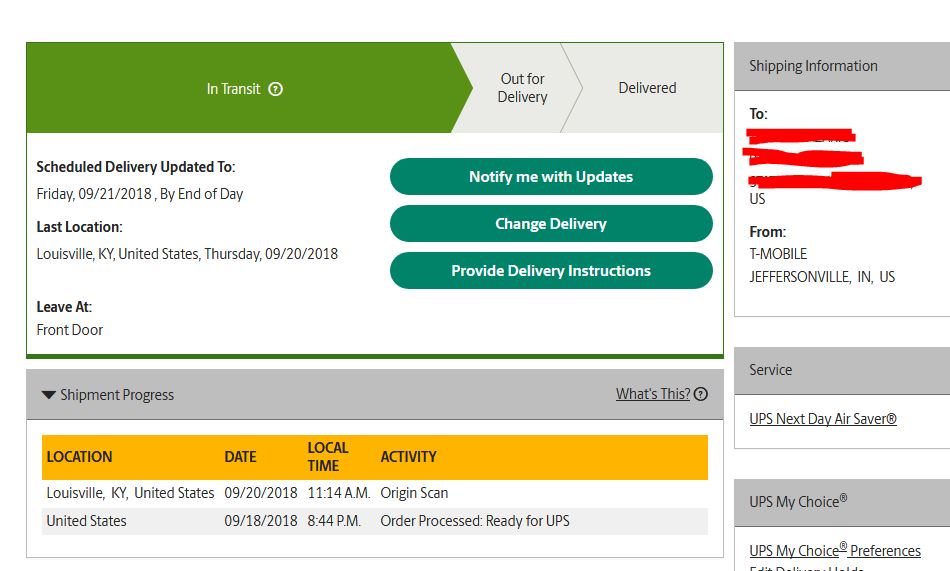950x571 pixels.
Task: Click the Shipping Information panel header
Action: coord(842,66)
